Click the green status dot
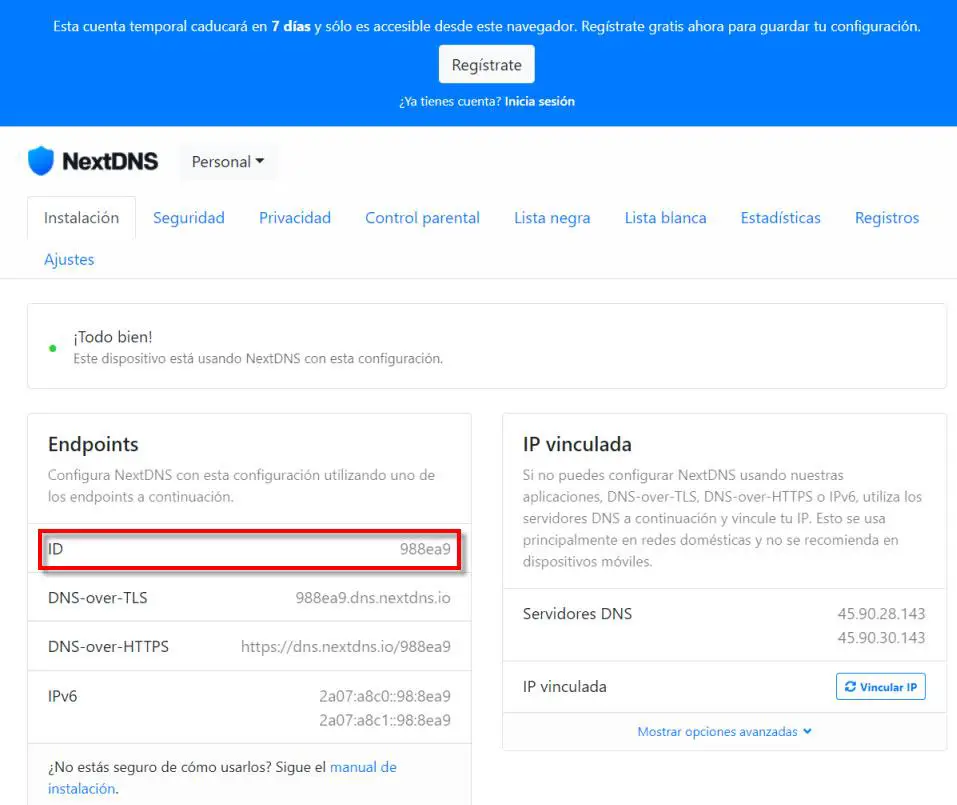The height and width of the screenshot is (805, 957). (52, 348)
